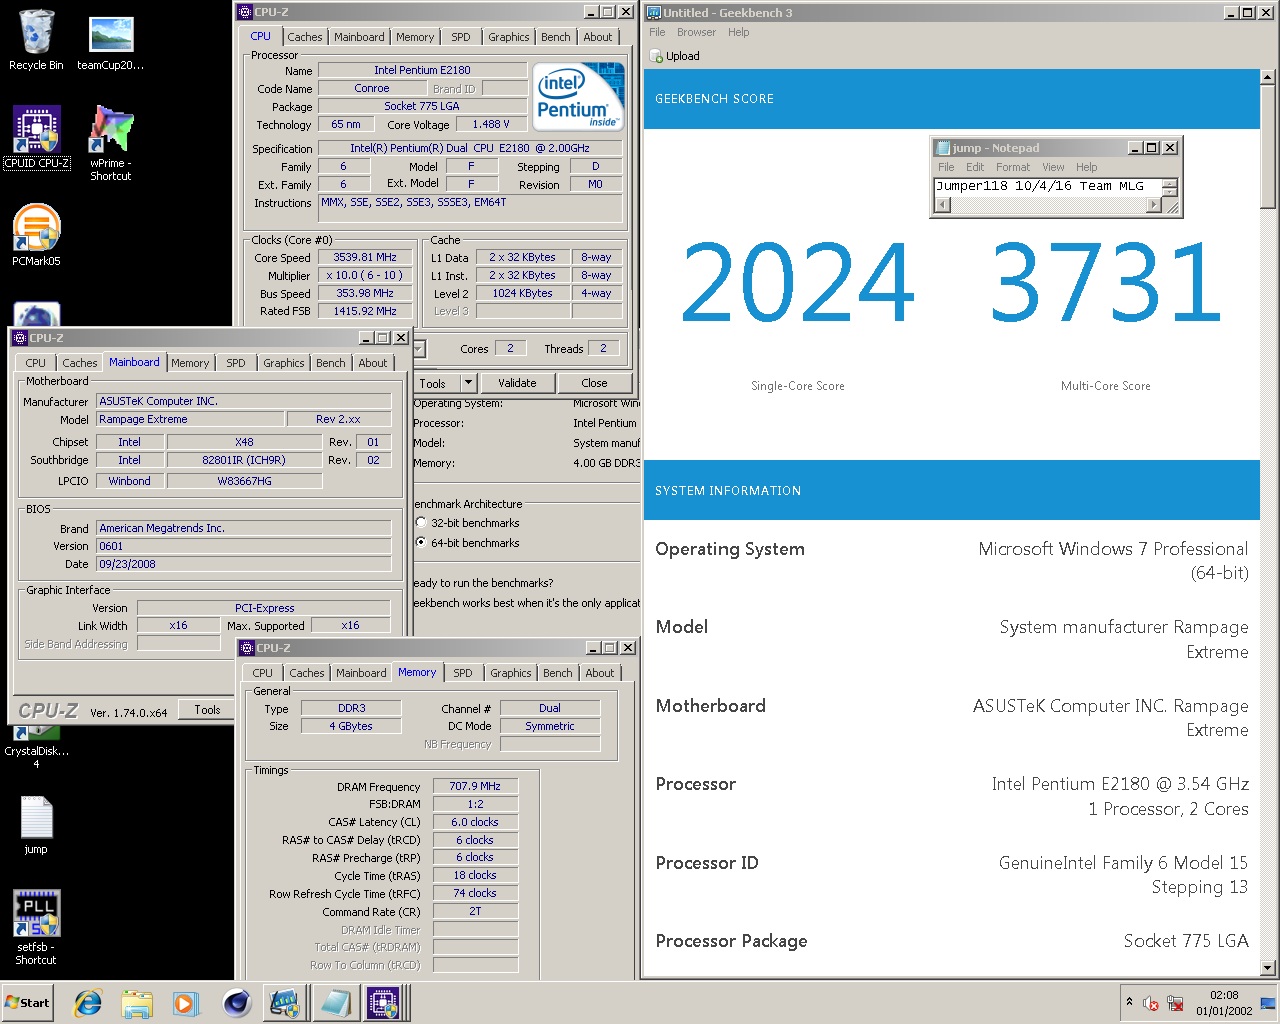
Task: Open the Help menu in Geekbench
Action: point(739,32)
